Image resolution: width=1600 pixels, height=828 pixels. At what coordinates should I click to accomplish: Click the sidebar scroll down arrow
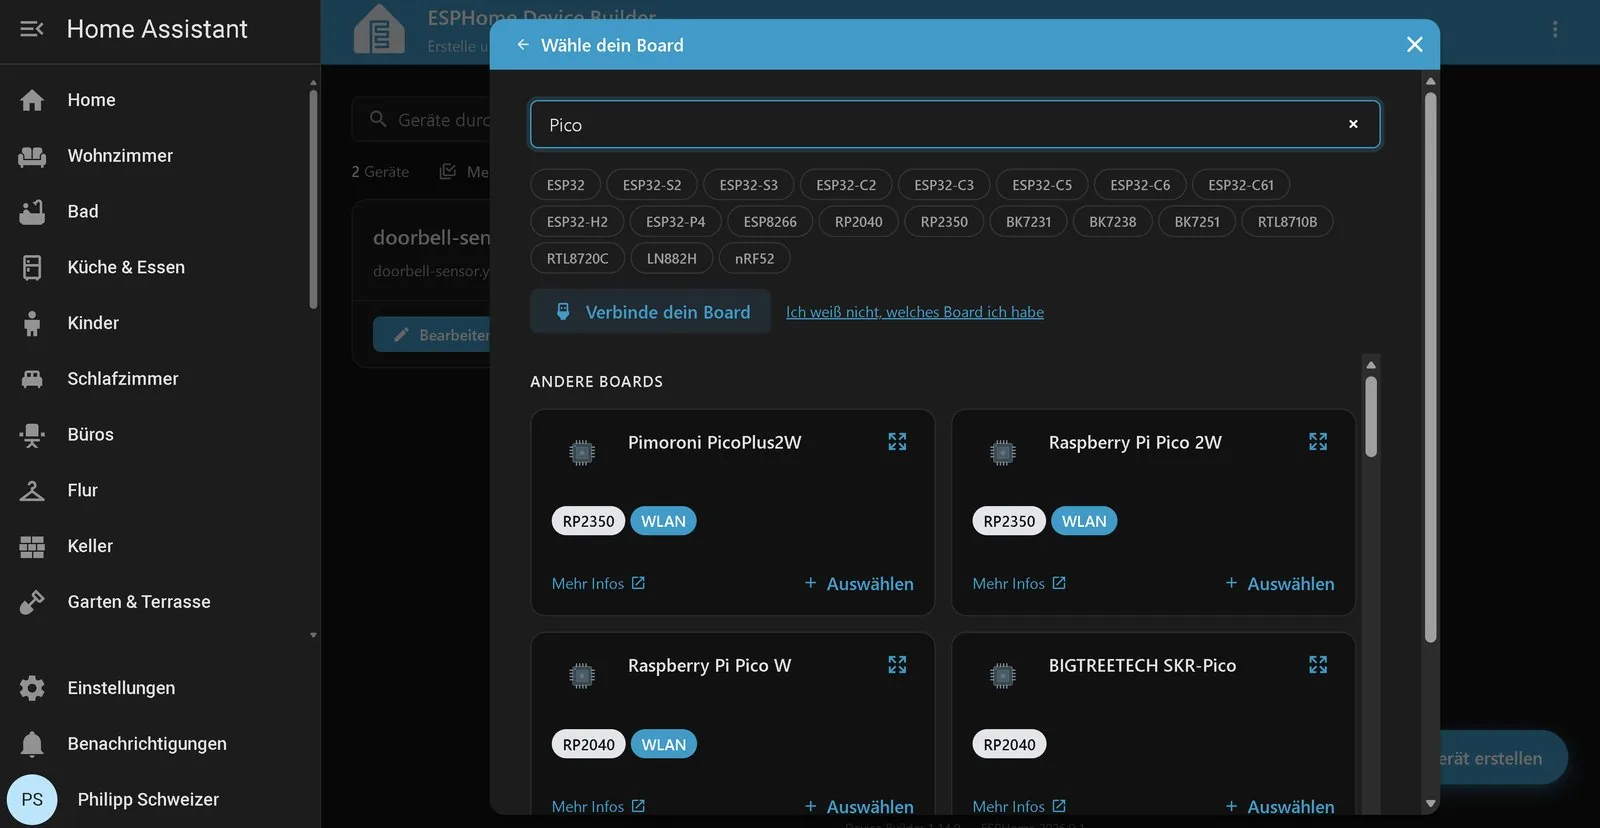[x=313, y=635]
